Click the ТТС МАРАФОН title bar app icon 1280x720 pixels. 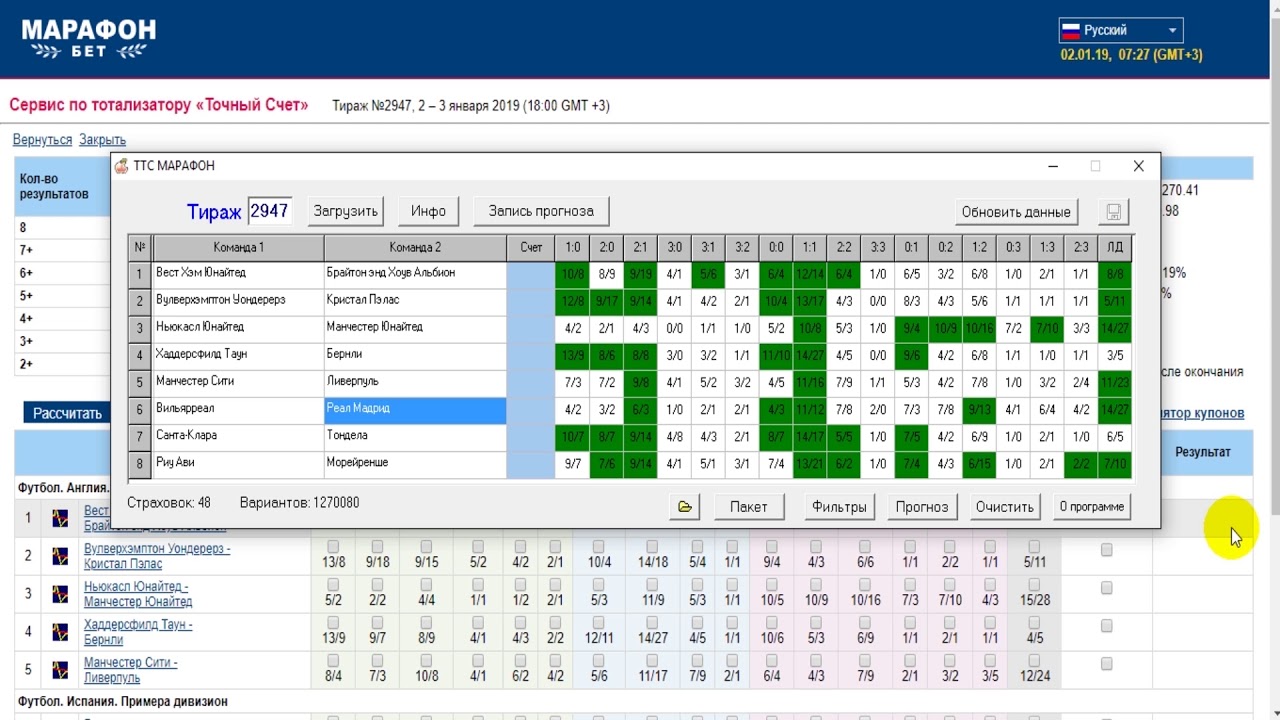pos(122,166)
